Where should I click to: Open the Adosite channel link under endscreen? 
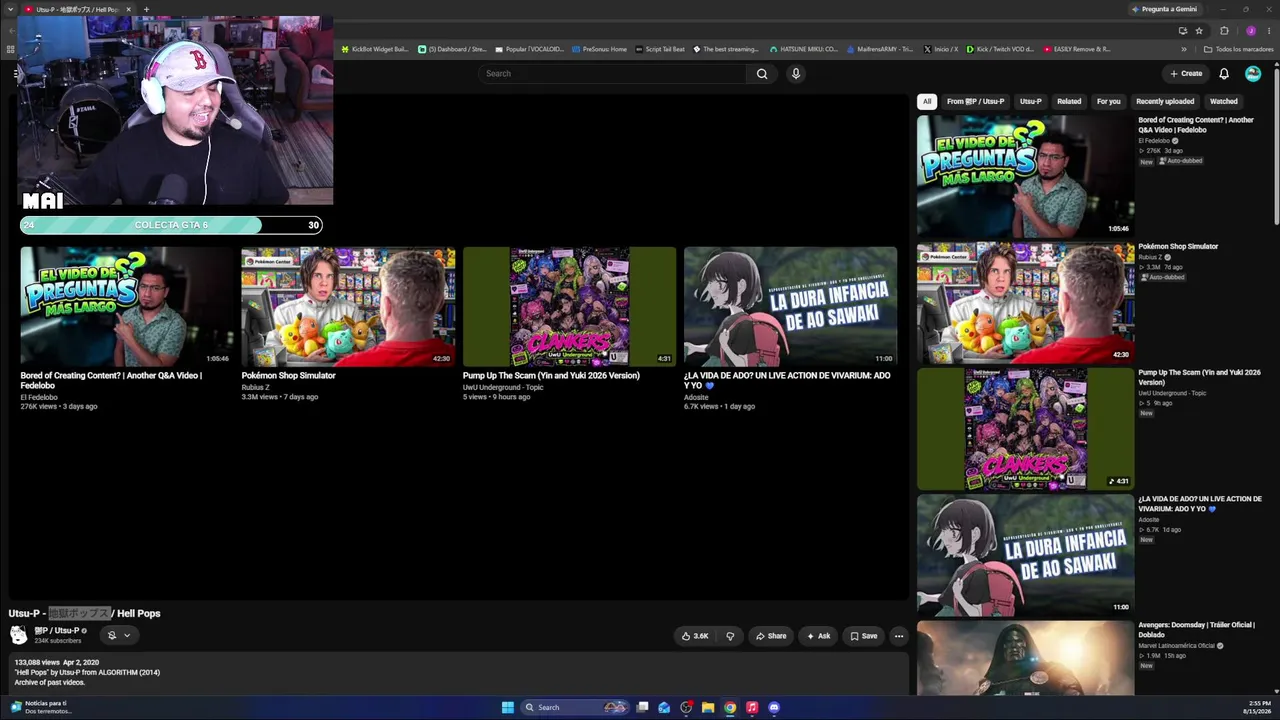696,397
